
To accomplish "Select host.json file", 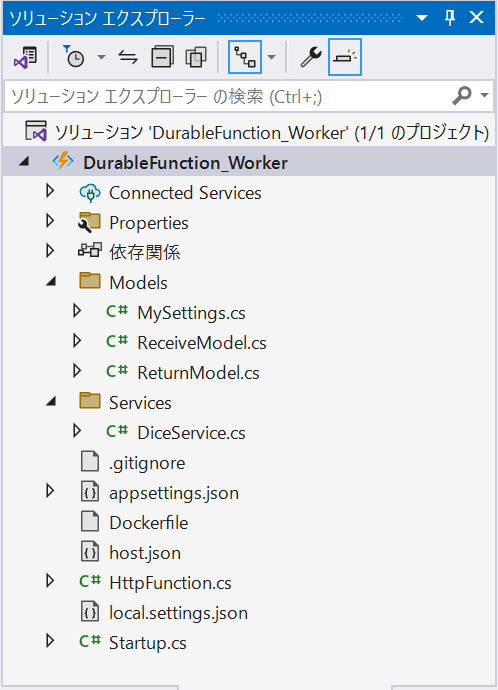I will point(145,553).
